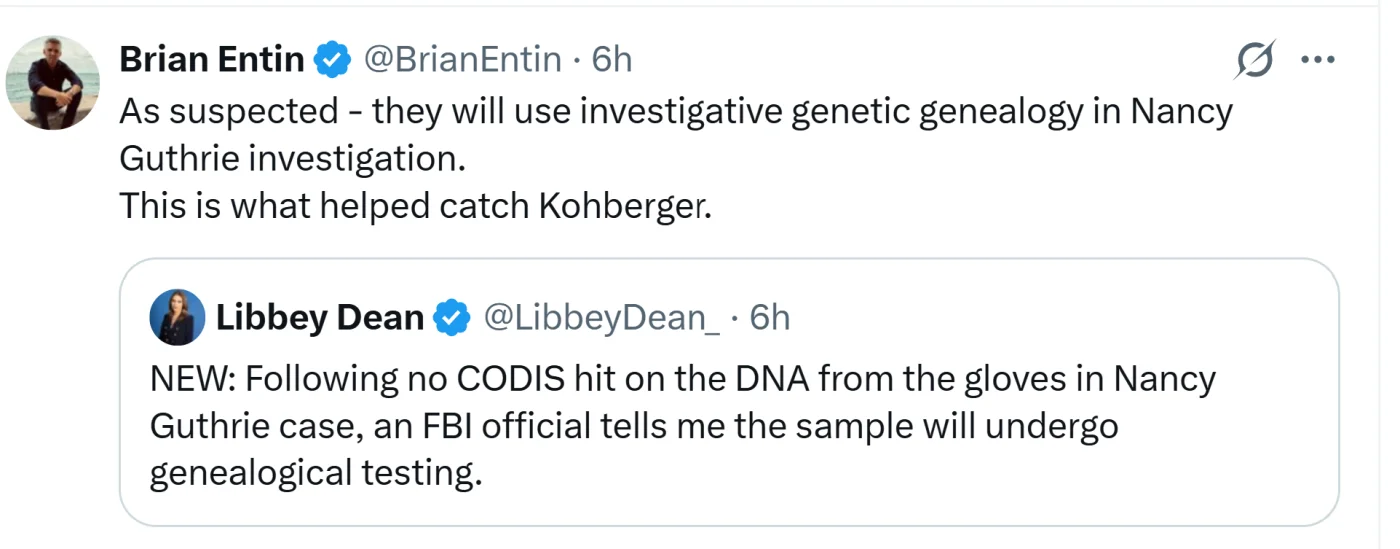Open quoted post via "NEW: Following no CODIS" line

pos(682,379)
